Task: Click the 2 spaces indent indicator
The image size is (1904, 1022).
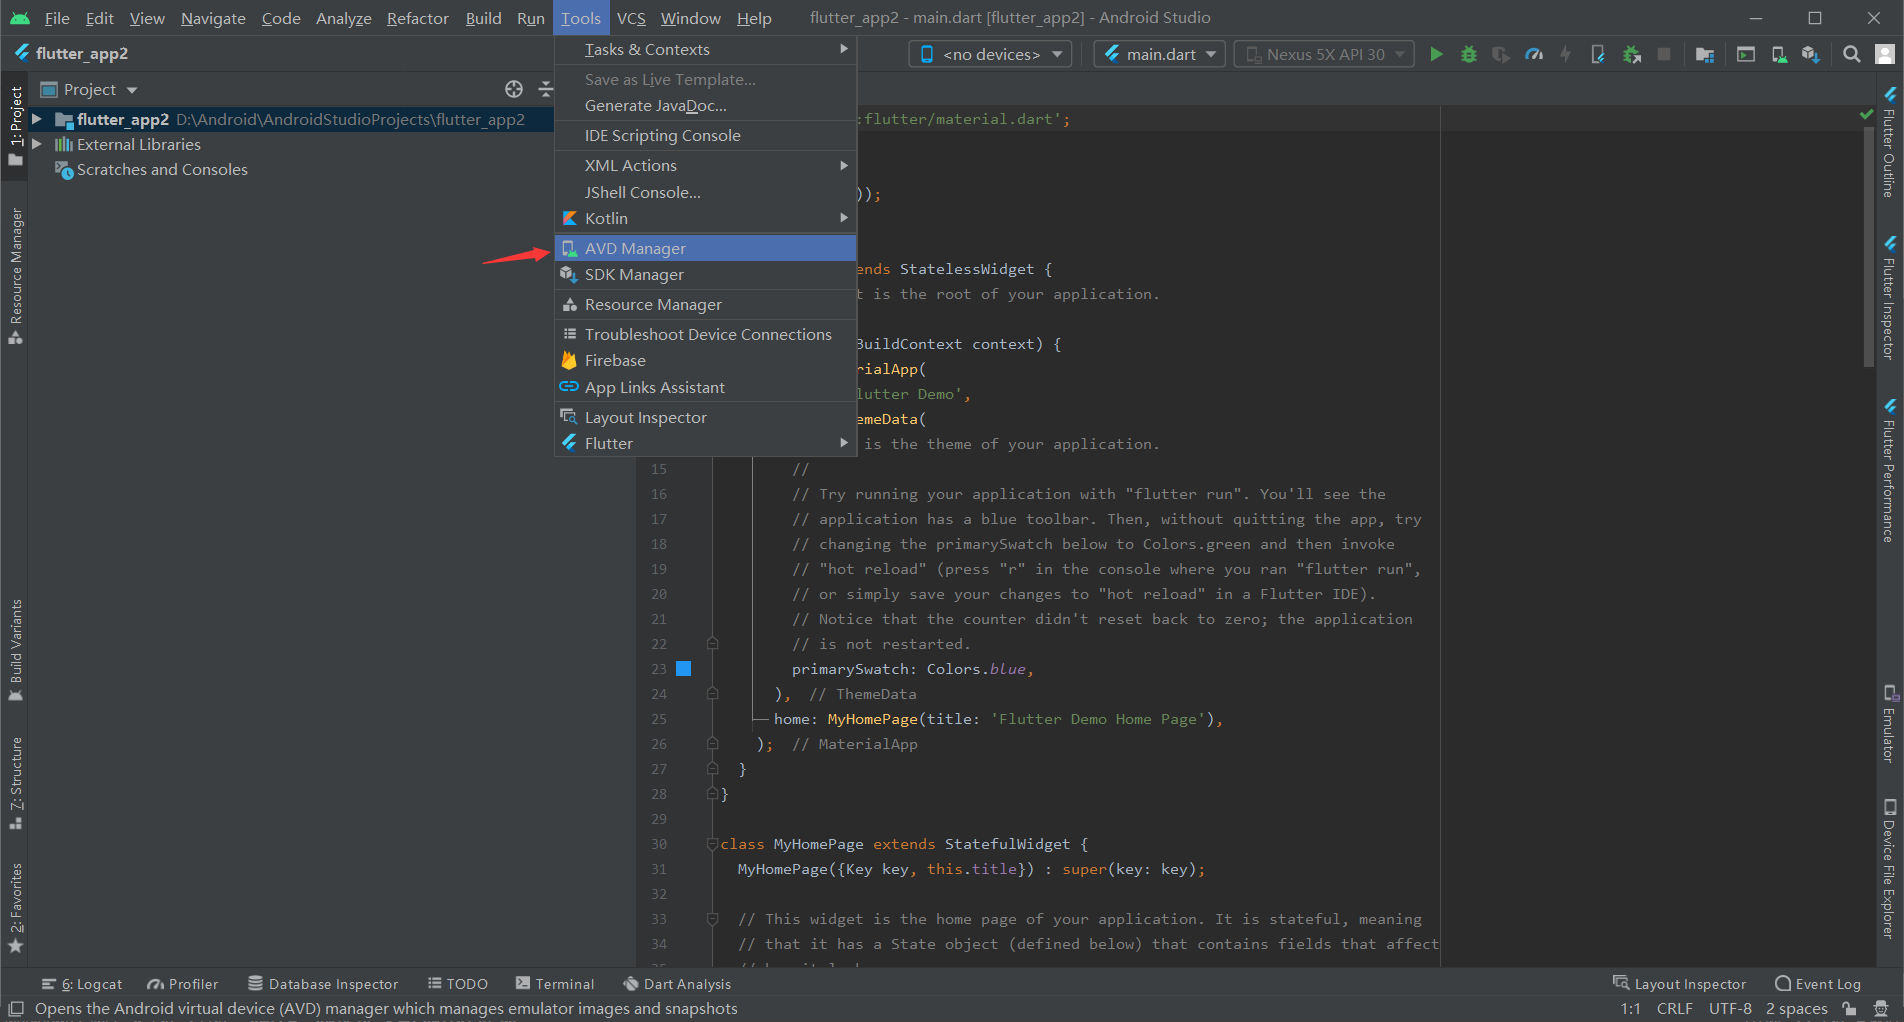Action: click(1796, 1008)
